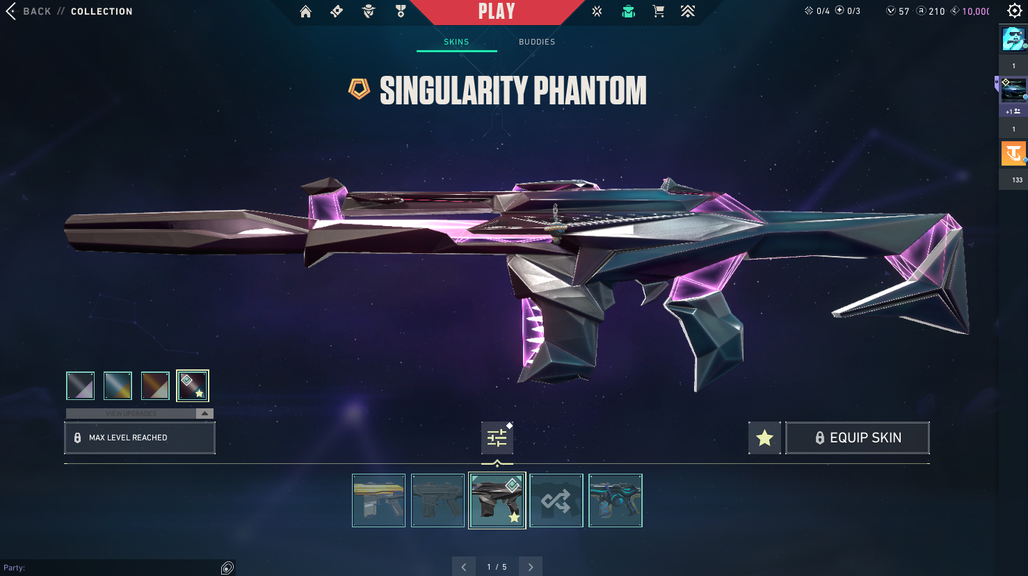The width and height of the screenshot is (1028, 576).
Task: Go Back from the Collection screen
Action: pos(29,11)
